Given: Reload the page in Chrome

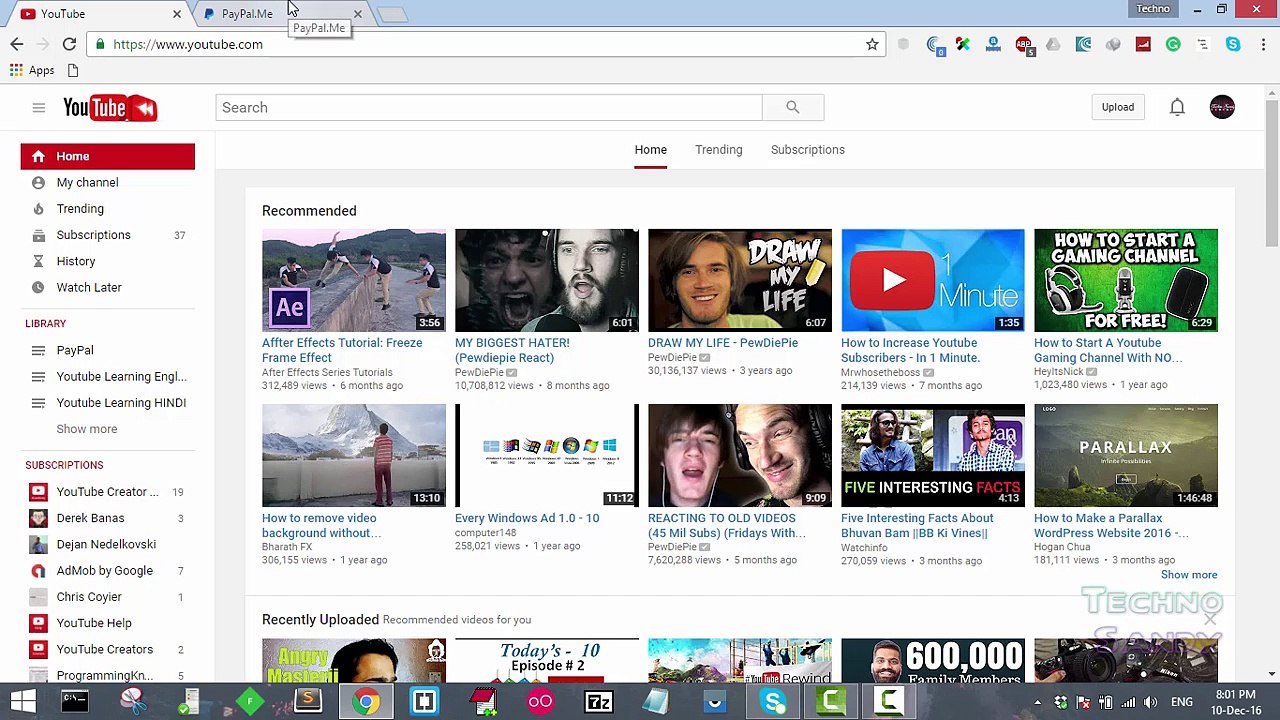Looking at the screenshot, I should click(x=69, y=44).
